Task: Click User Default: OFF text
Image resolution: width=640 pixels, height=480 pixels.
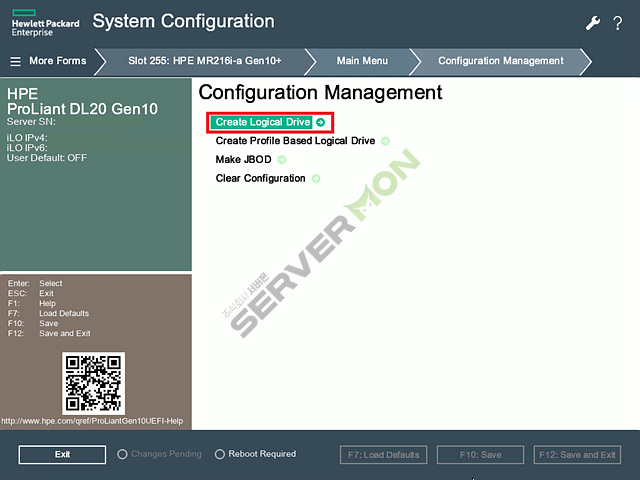Action: [47, 158]
